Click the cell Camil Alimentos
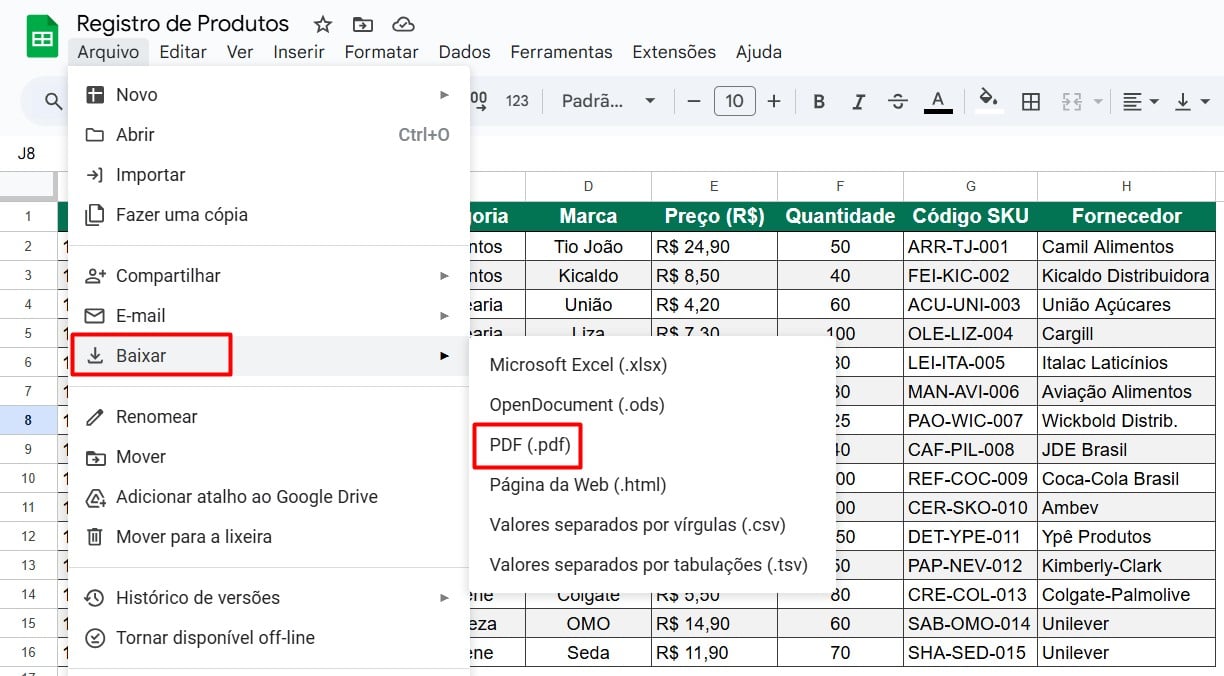Screen dimensions: 1224x676 click(1127, 246)
